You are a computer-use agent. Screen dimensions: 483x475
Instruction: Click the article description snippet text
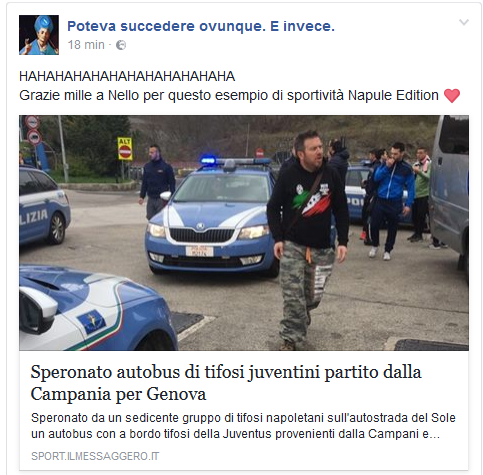point(243,426)
